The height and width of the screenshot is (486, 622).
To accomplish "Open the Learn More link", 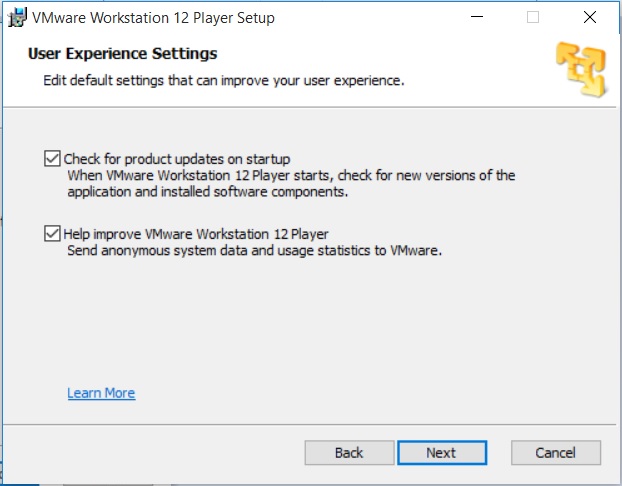I will pyautogui.click(x=101, y=393).
